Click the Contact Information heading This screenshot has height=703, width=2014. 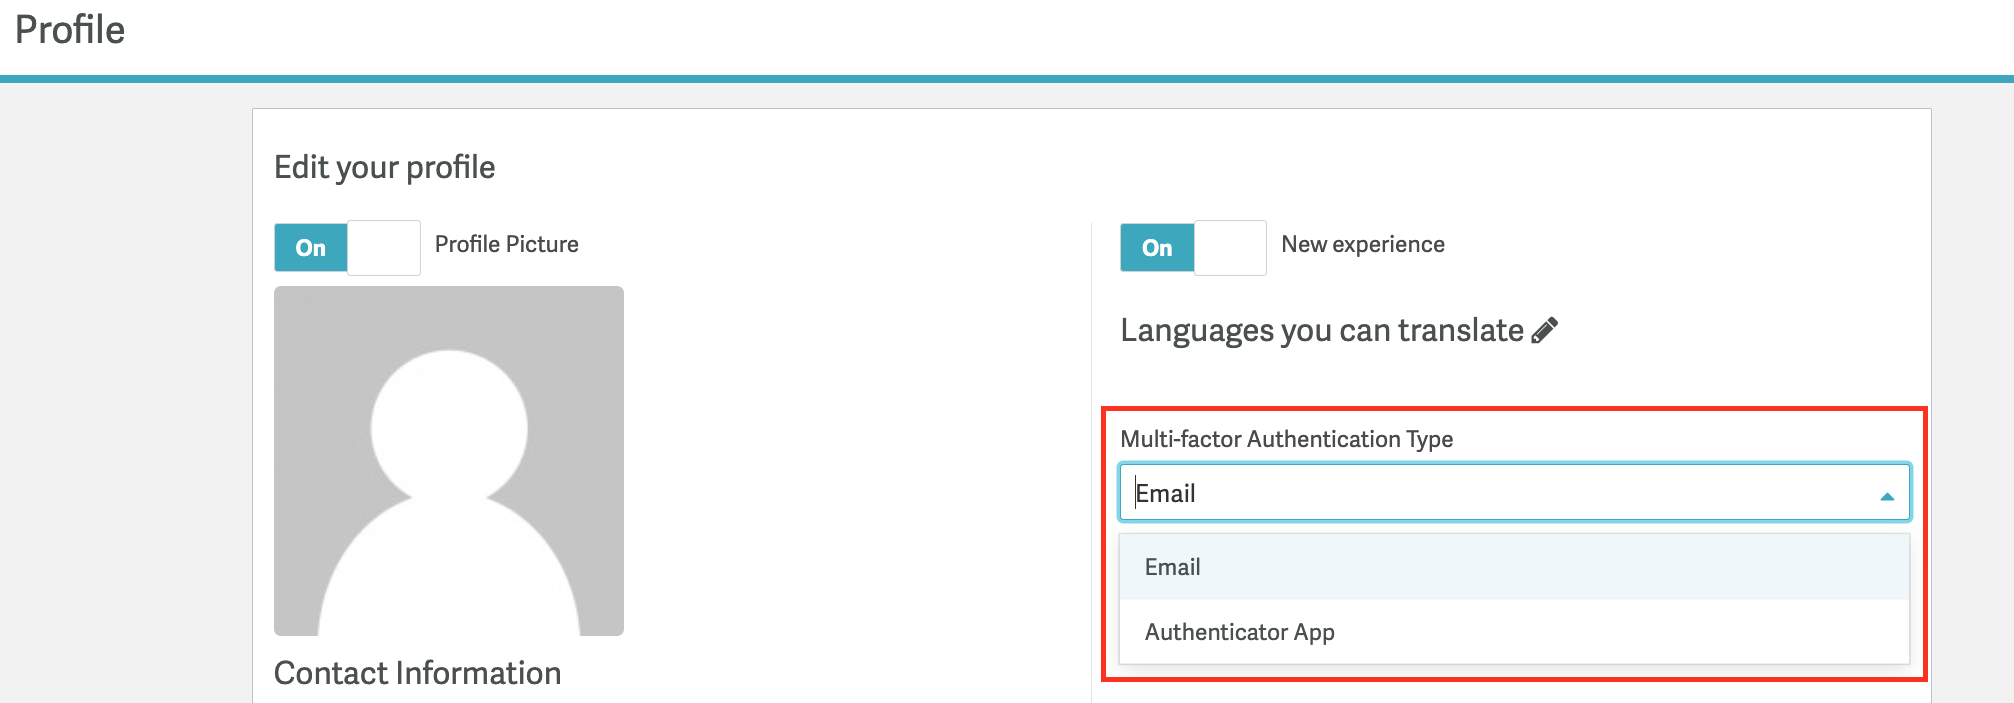(417, 673)
